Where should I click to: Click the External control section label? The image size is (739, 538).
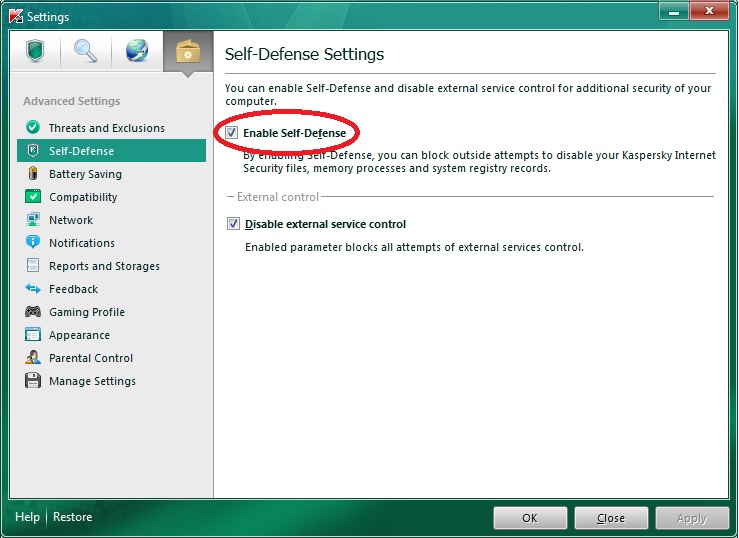(x=278, y=196)
